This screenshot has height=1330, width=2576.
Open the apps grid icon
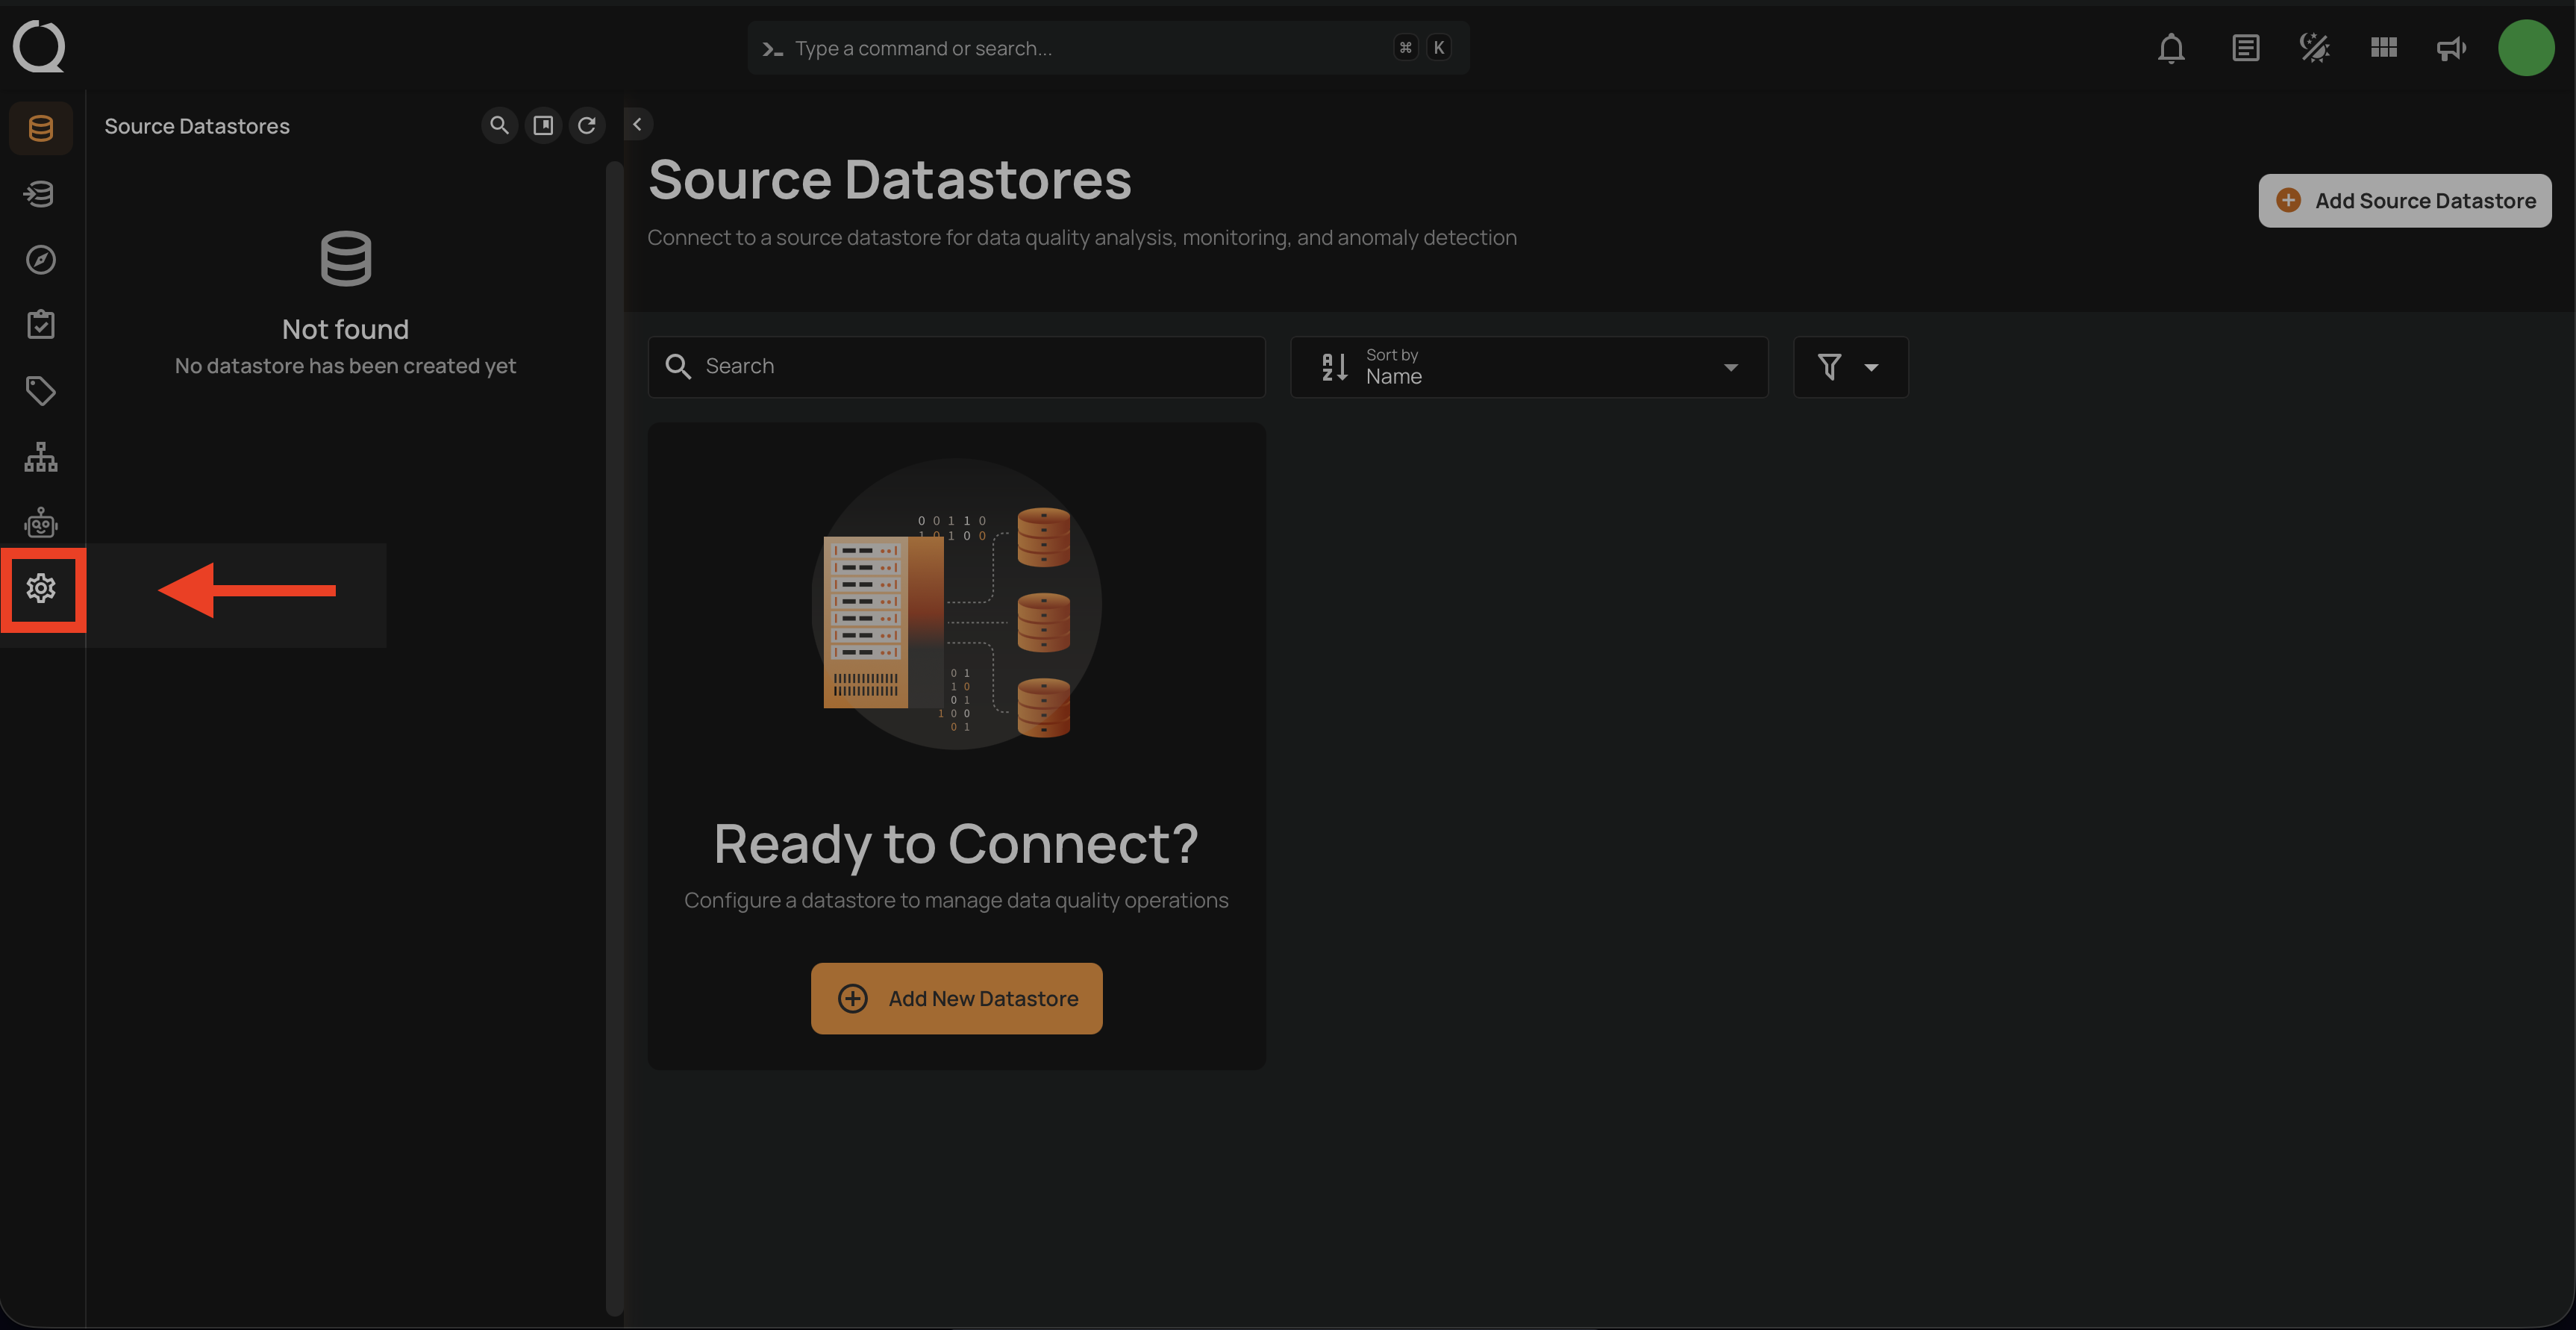2384,48
